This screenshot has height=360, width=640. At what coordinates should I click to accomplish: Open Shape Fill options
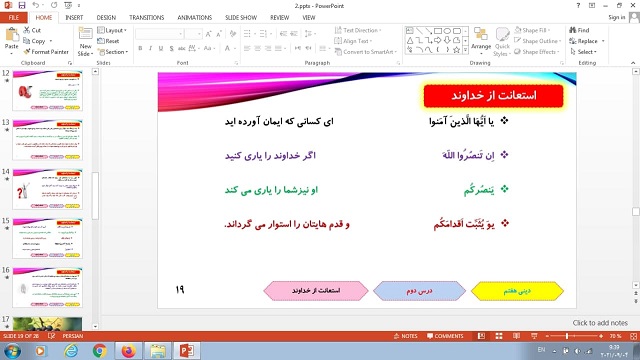coord(532,30)
